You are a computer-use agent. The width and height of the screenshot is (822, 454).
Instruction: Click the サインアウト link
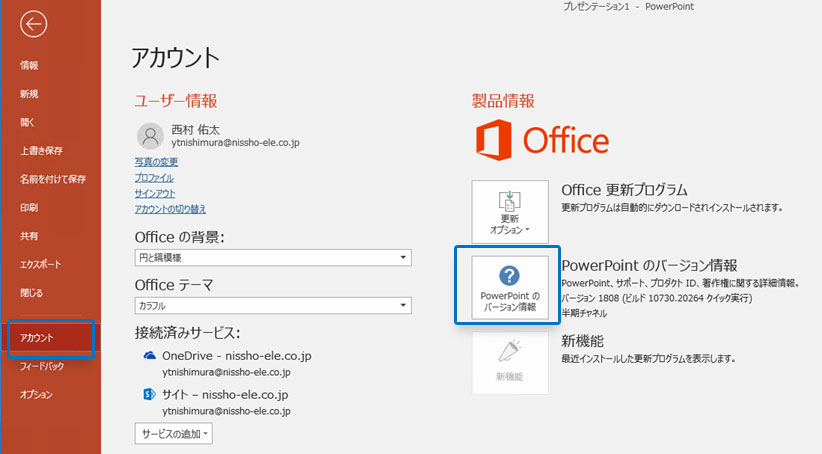pos(155,193)
